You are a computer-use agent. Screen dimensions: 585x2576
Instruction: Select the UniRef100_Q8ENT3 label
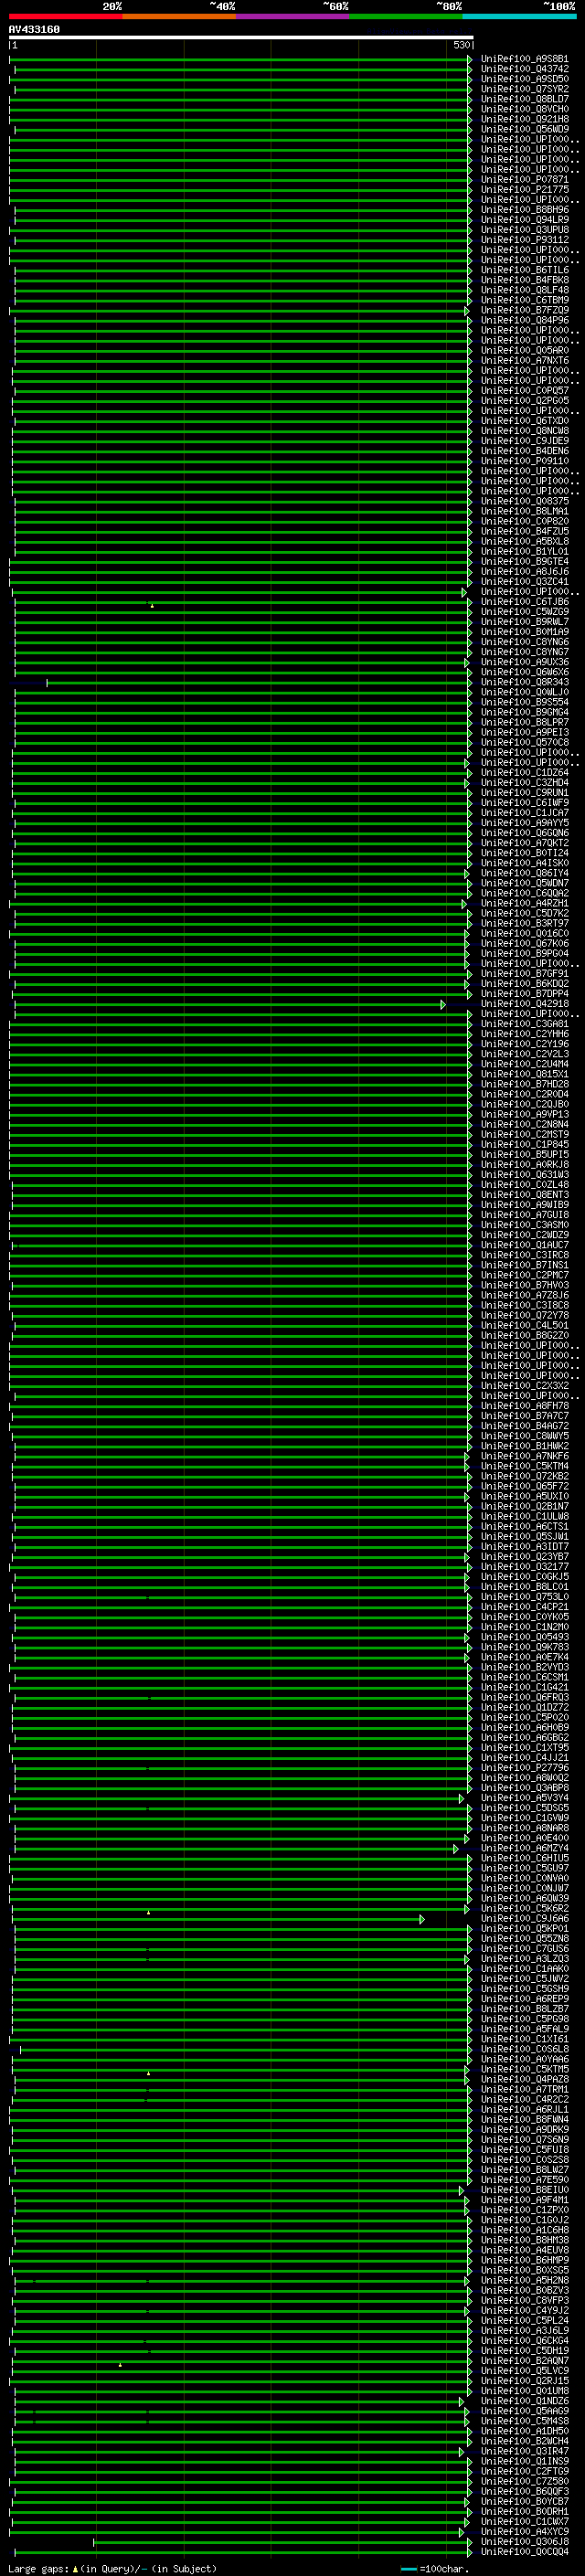click(x=524, y=1195)
